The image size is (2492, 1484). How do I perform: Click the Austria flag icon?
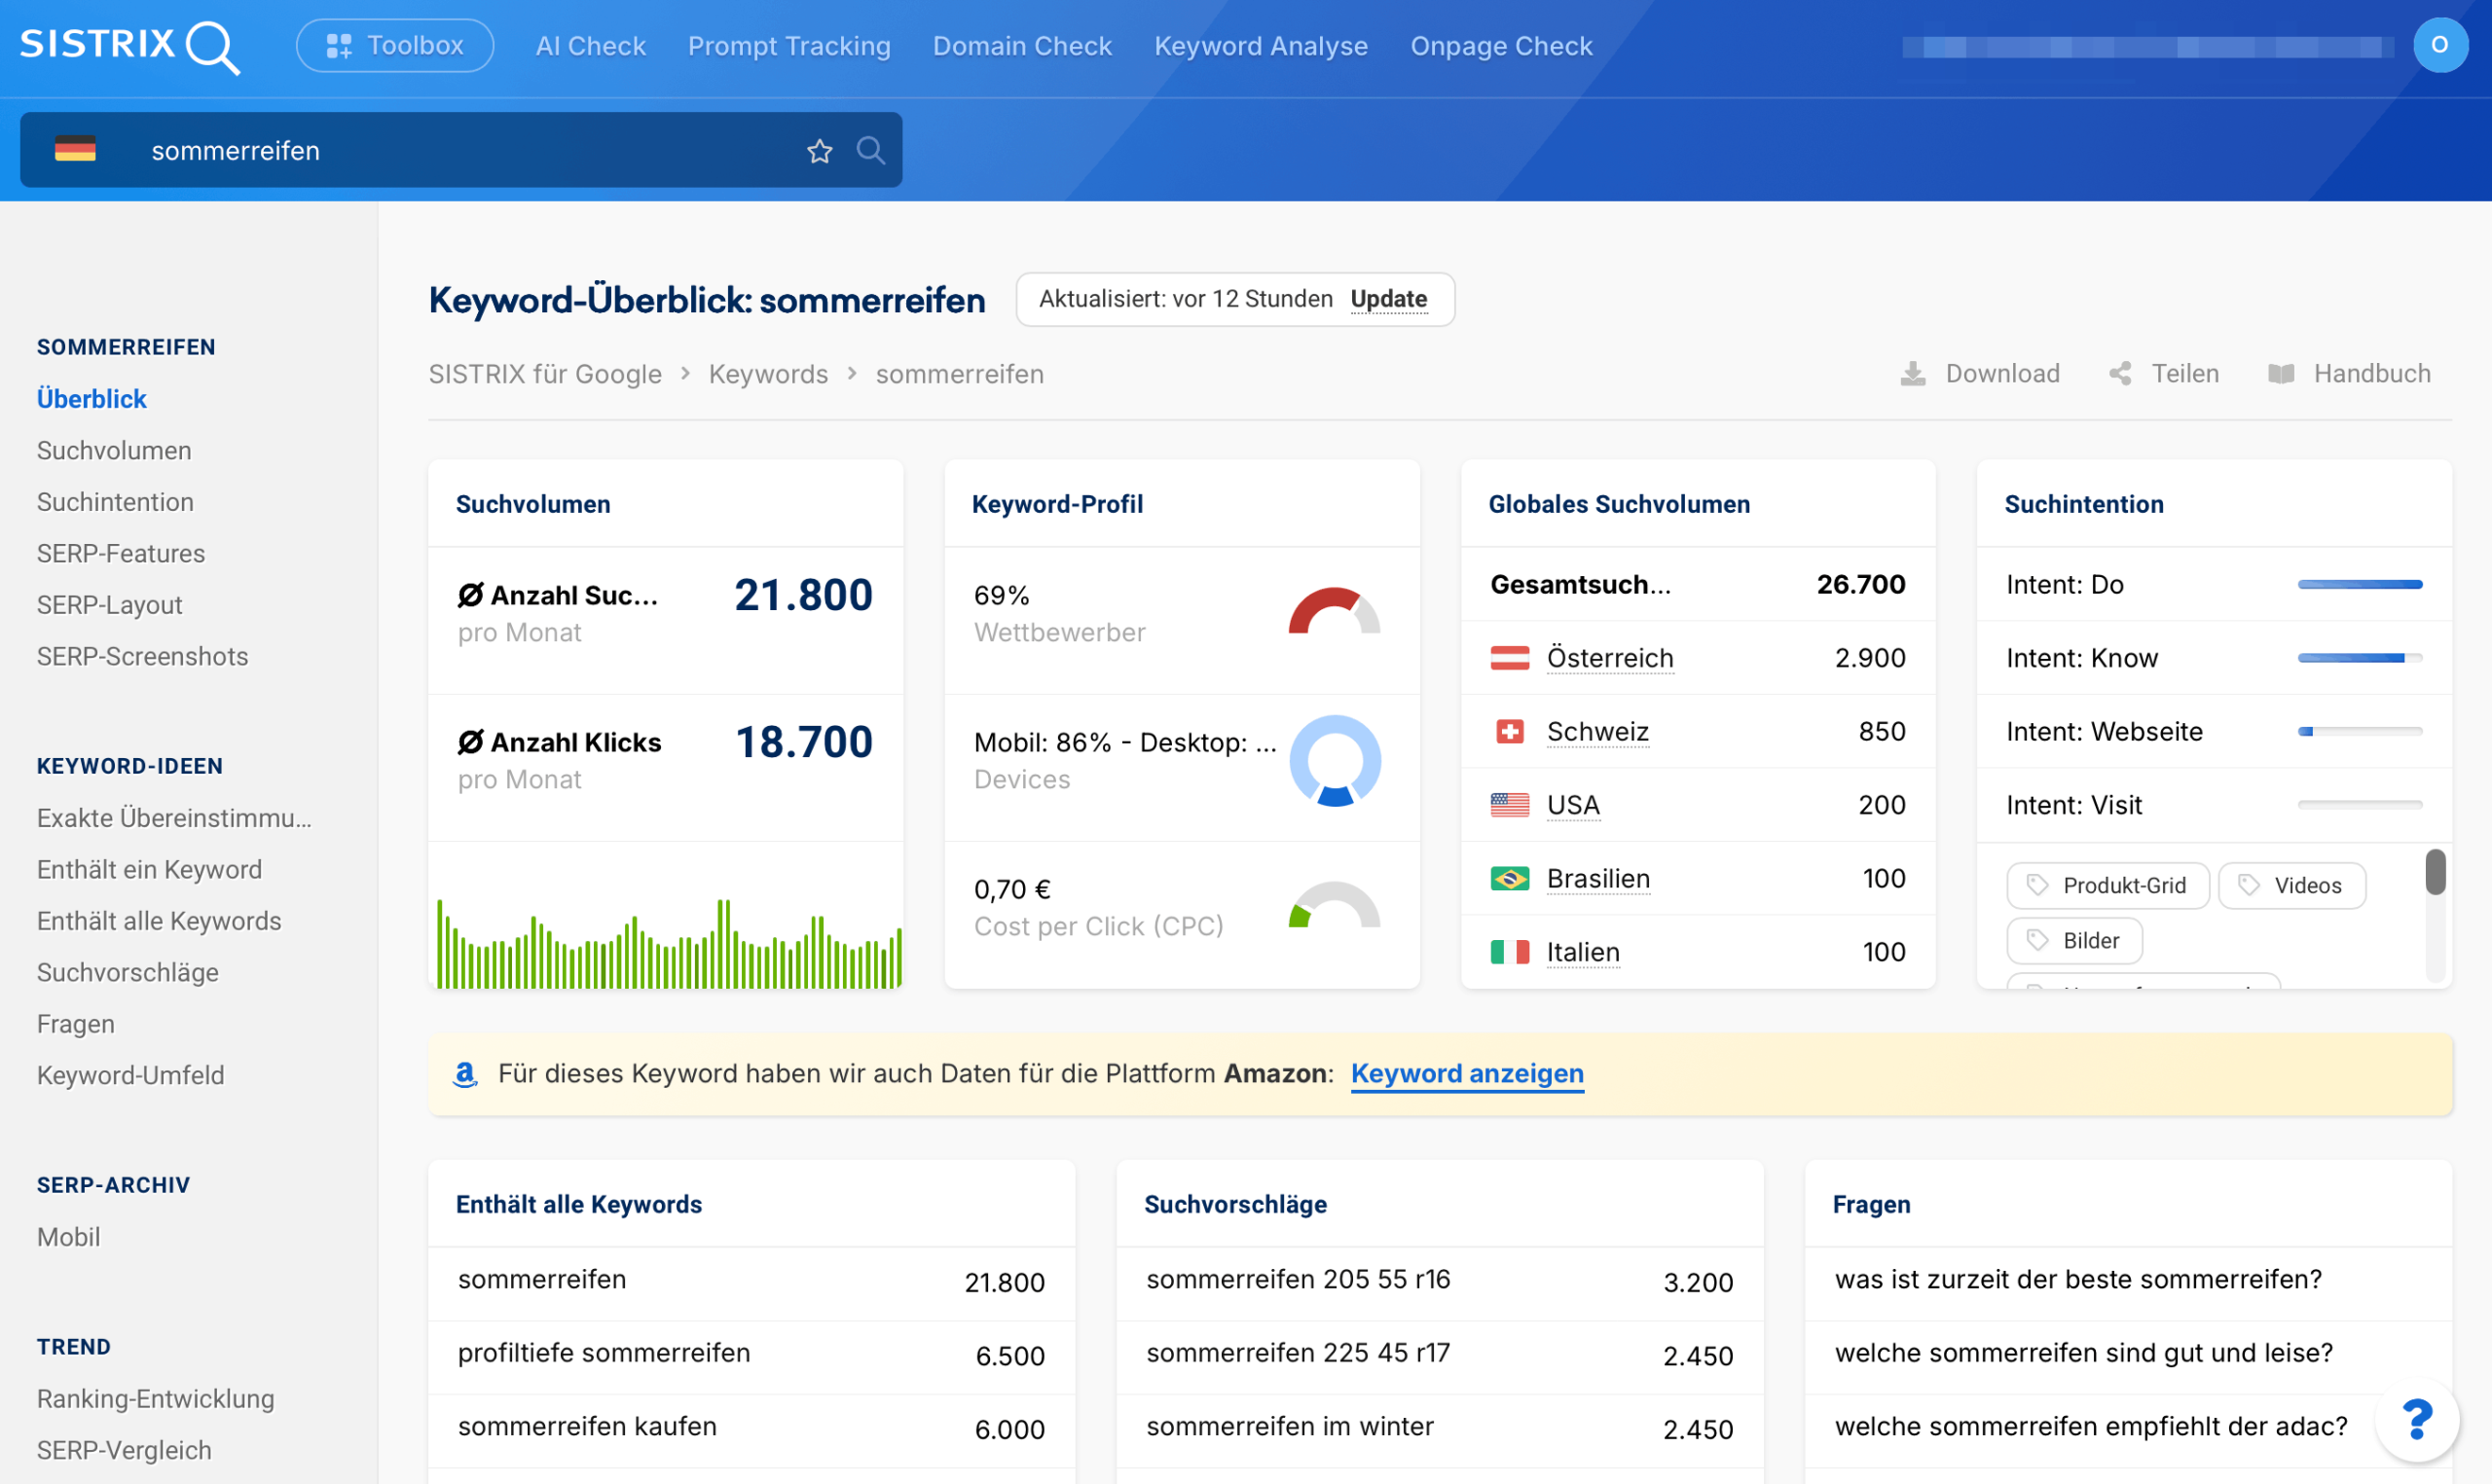(x=1510, y=658)
